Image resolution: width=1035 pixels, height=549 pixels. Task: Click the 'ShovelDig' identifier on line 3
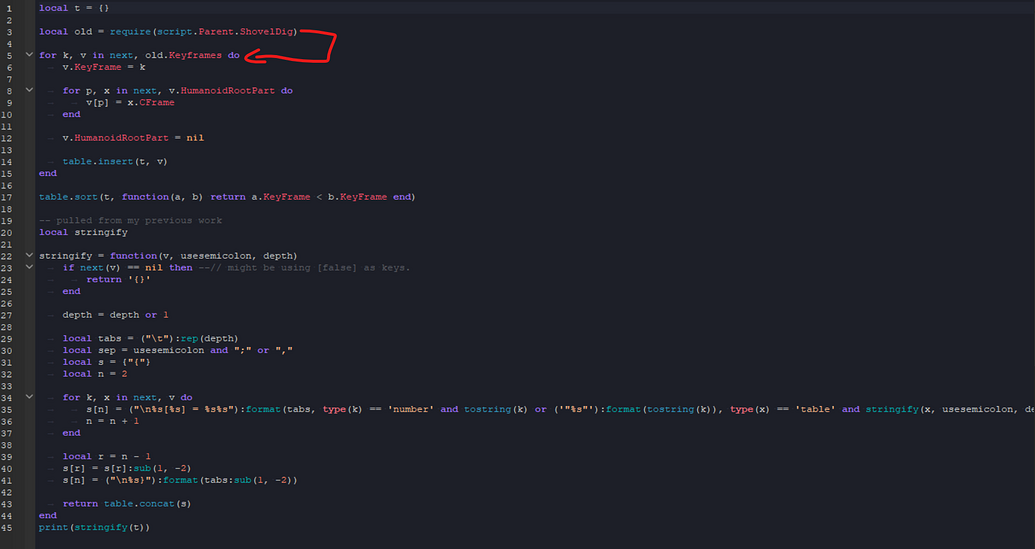(x=266, y=32)
